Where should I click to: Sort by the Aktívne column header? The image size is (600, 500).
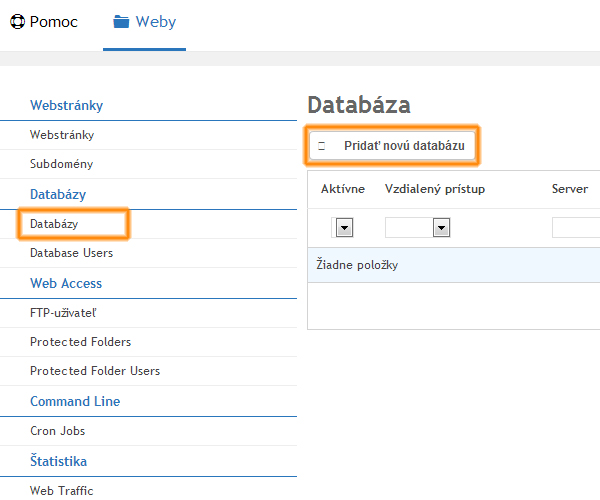tap(343, 189)
